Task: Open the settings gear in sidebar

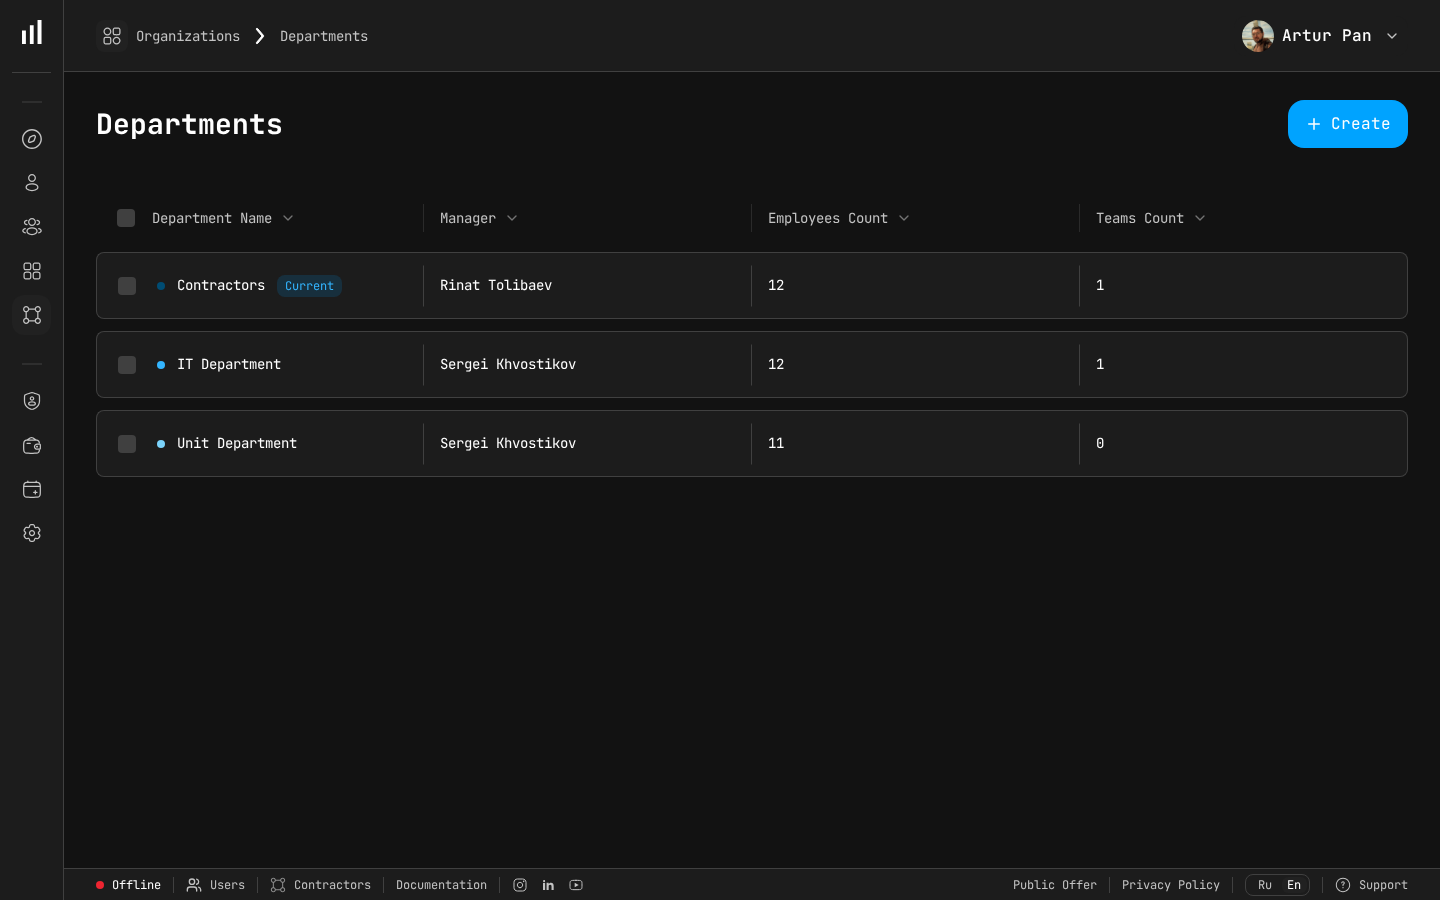Action: (x=32, y=533)
